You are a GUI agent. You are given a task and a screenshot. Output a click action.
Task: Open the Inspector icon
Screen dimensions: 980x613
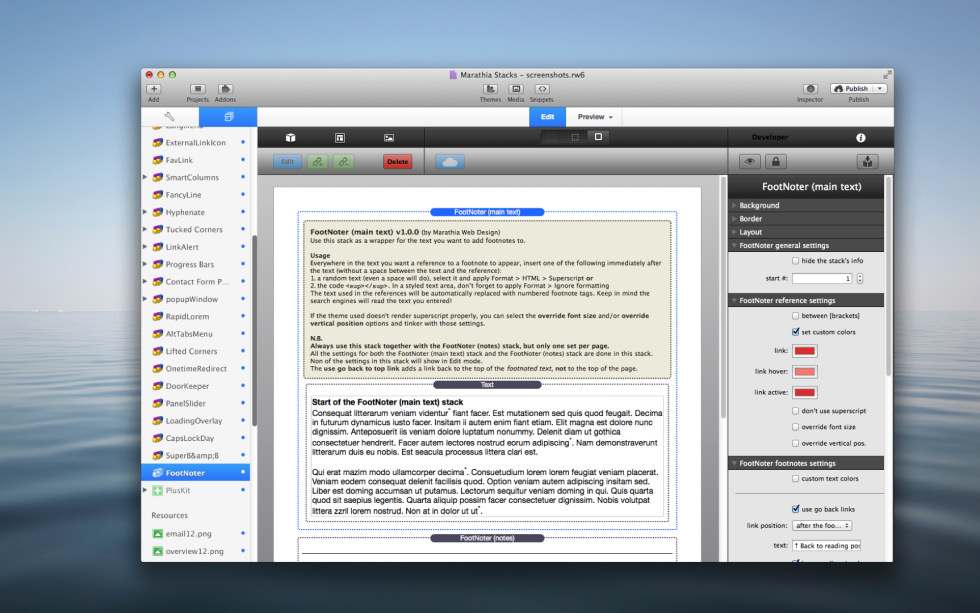pyautogui.click(x=810, y=89)
